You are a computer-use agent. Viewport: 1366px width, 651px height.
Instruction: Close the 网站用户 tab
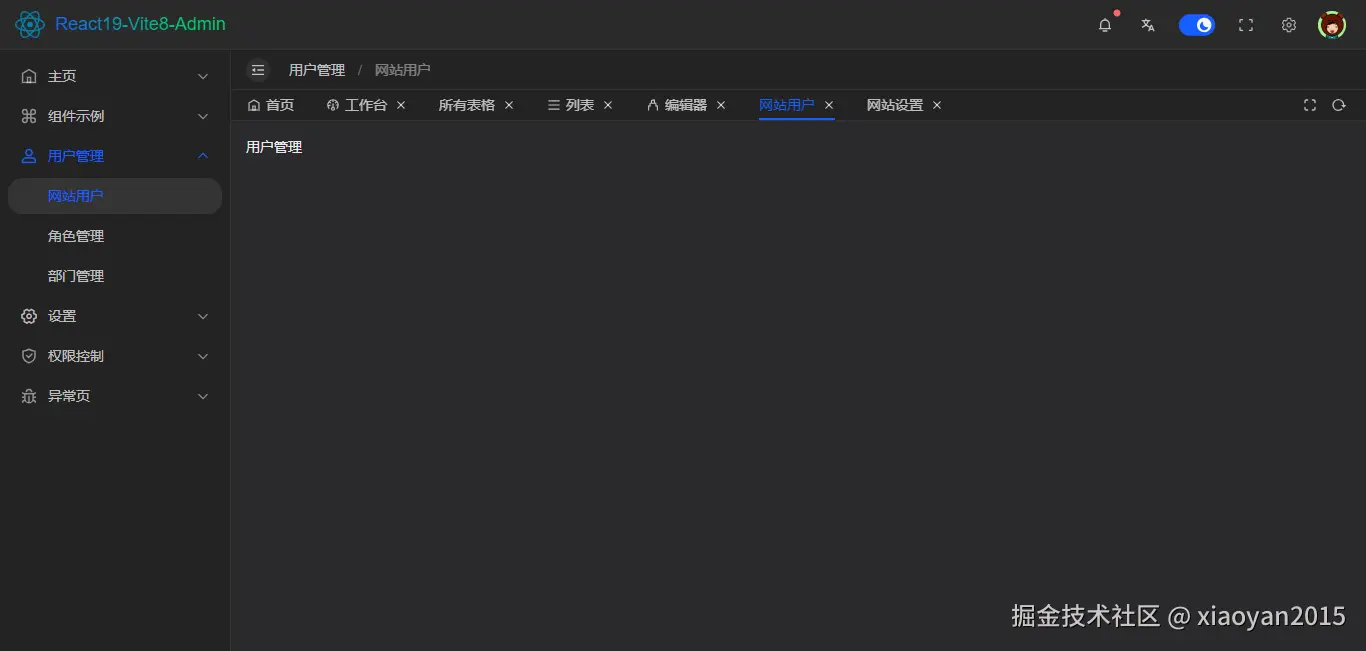click(x=829, y=105)
